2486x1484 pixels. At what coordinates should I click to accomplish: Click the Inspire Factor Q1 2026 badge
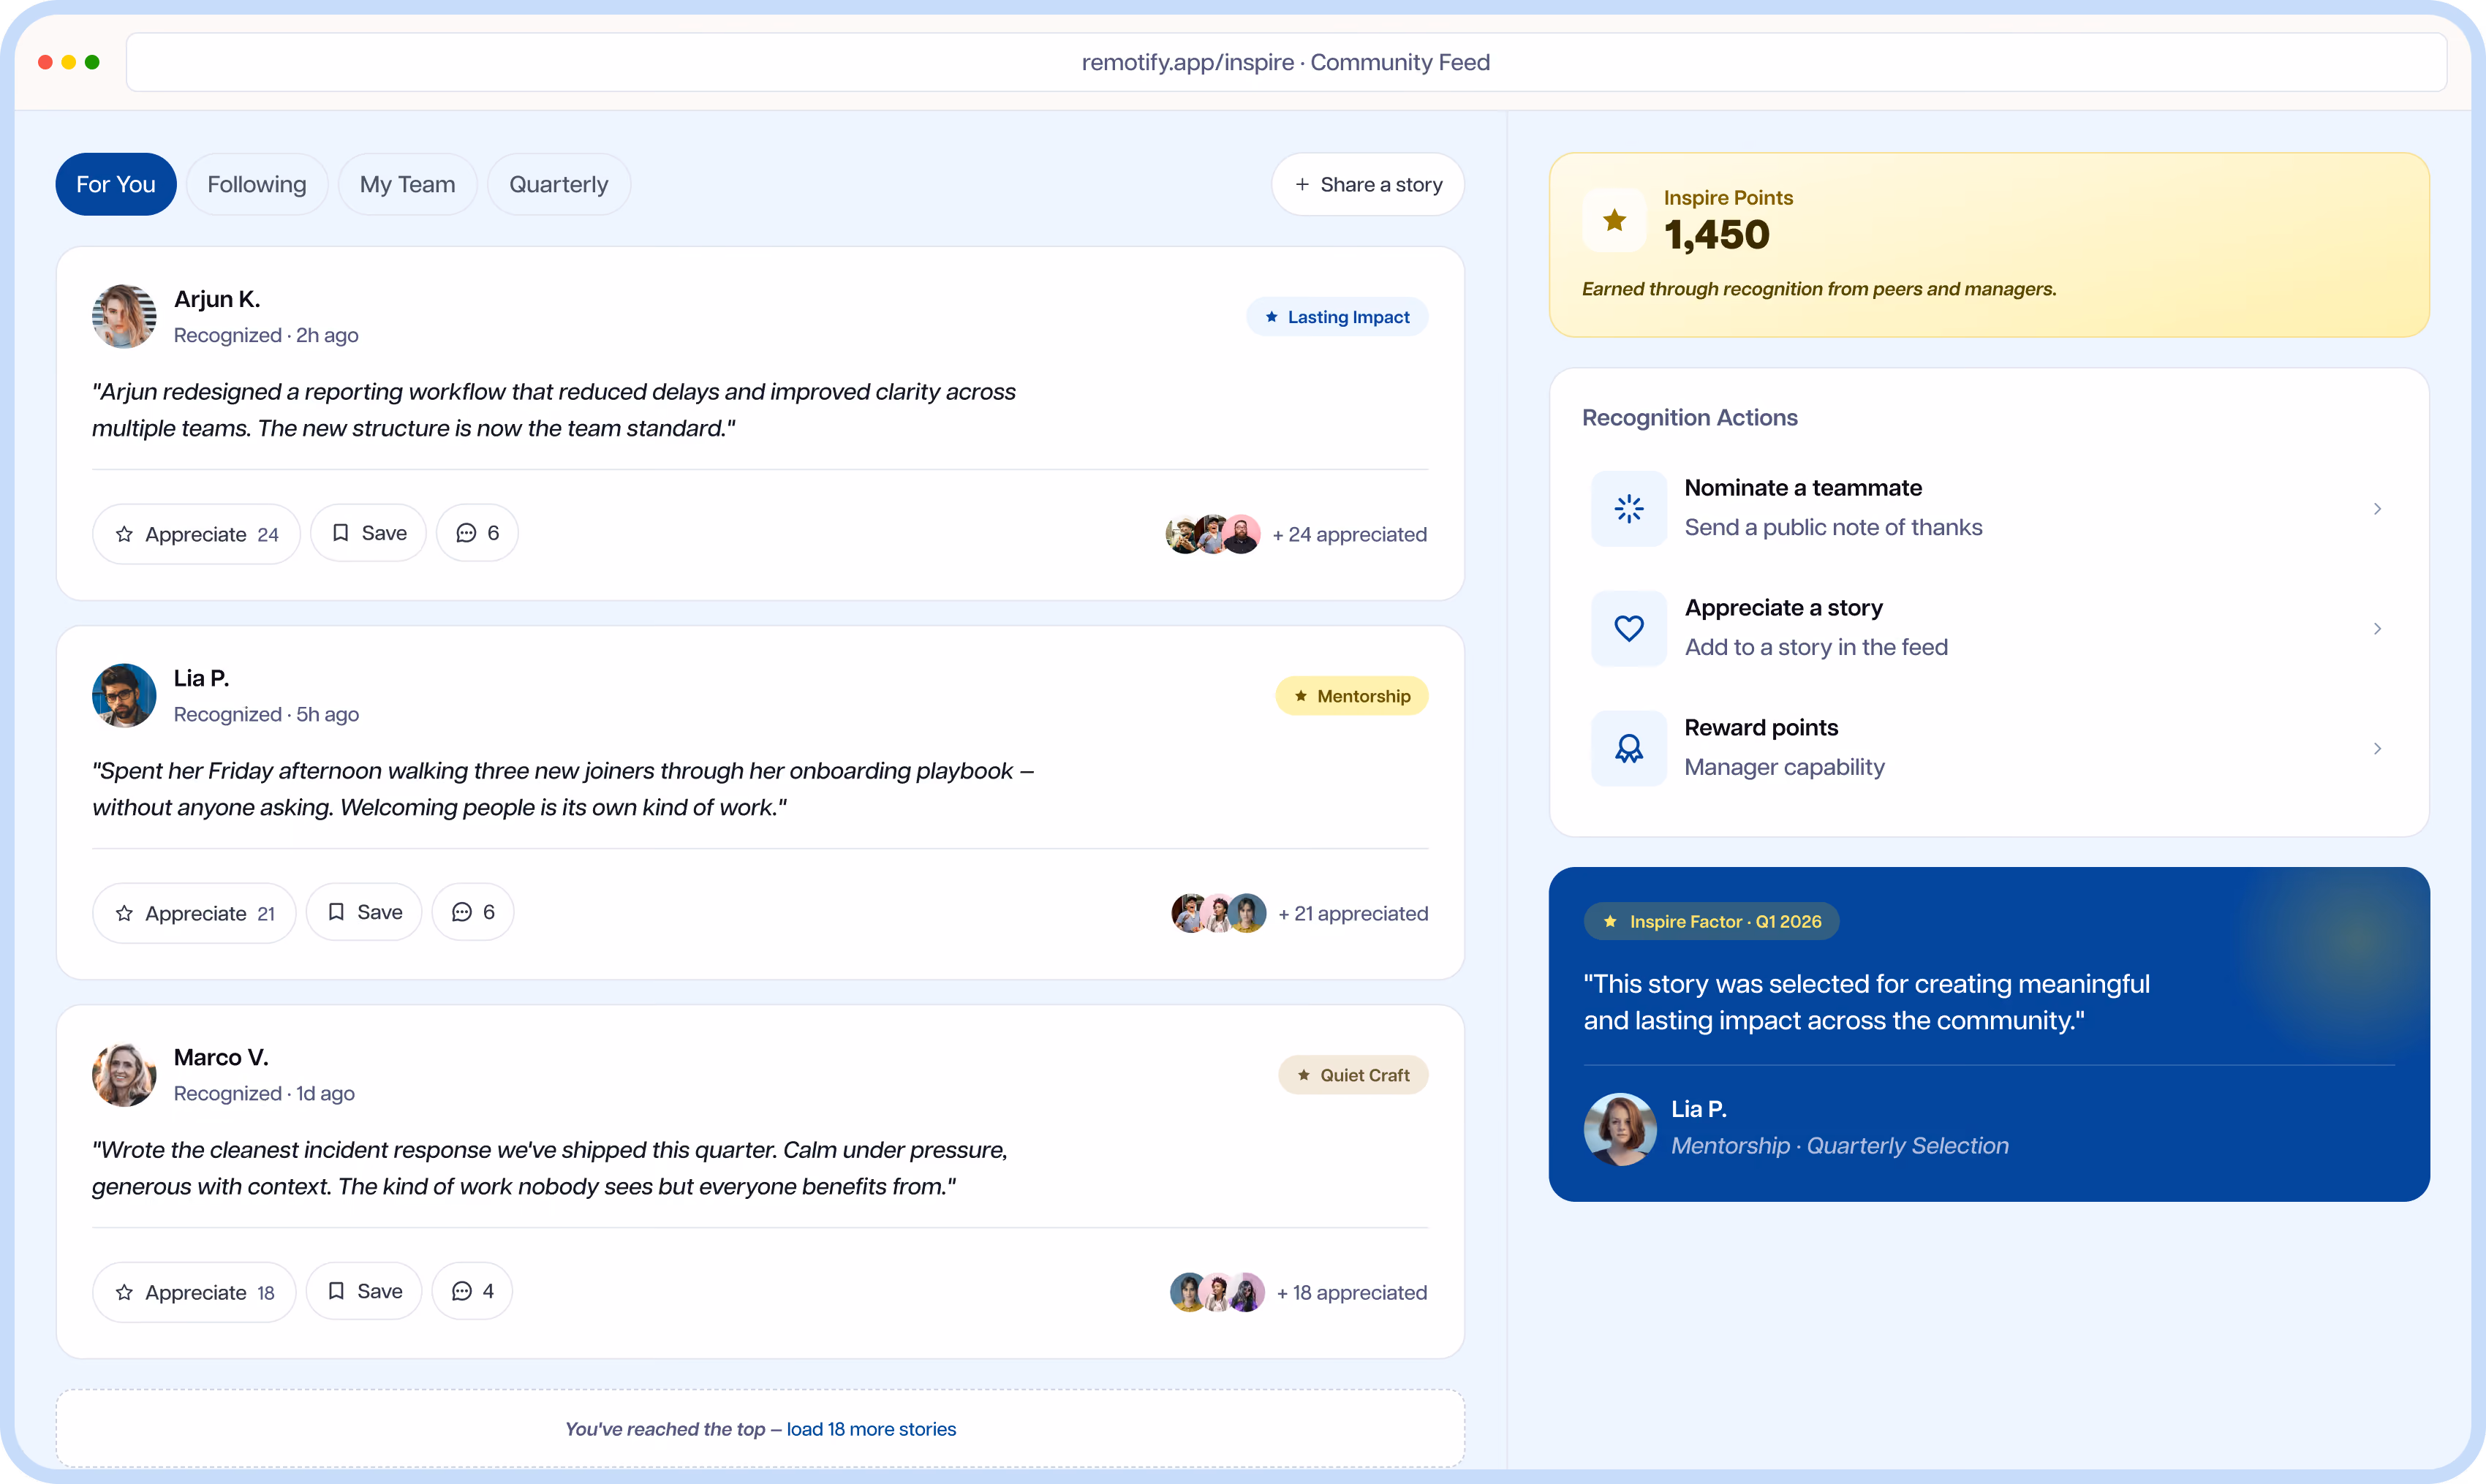click(1711, 921)
